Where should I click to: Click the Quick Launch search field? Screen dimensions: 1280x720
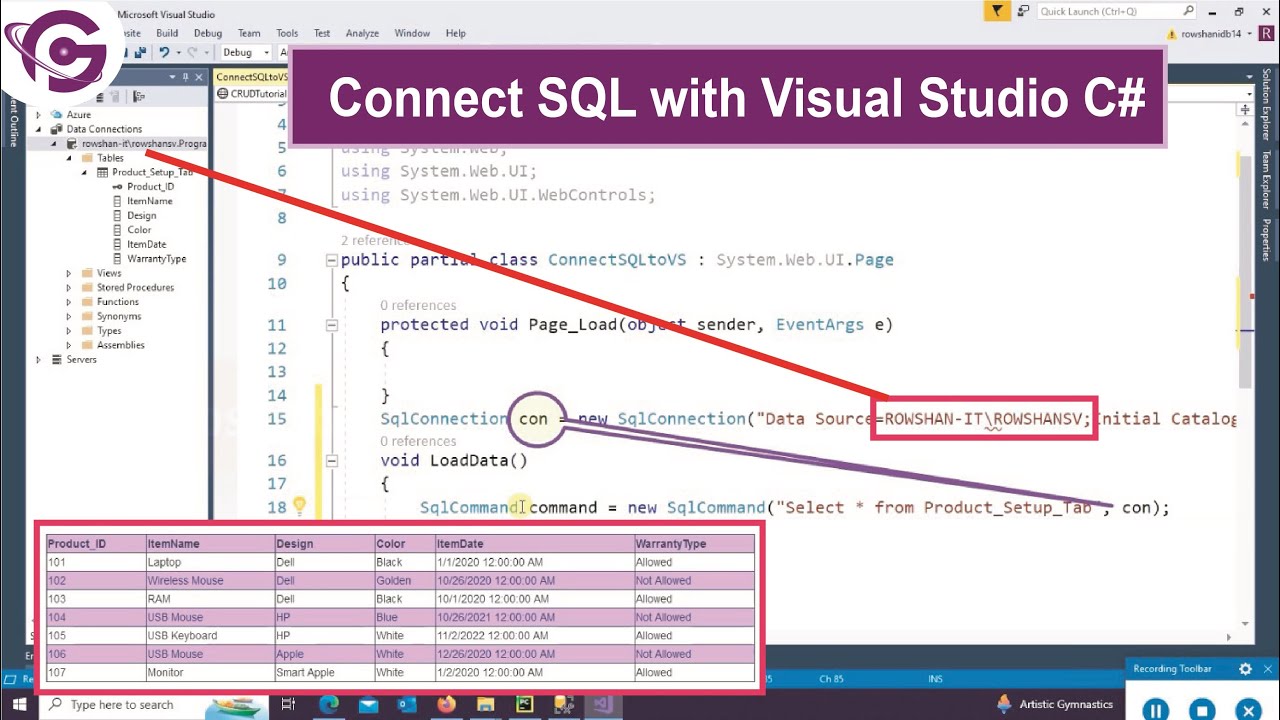[1116, 11]
